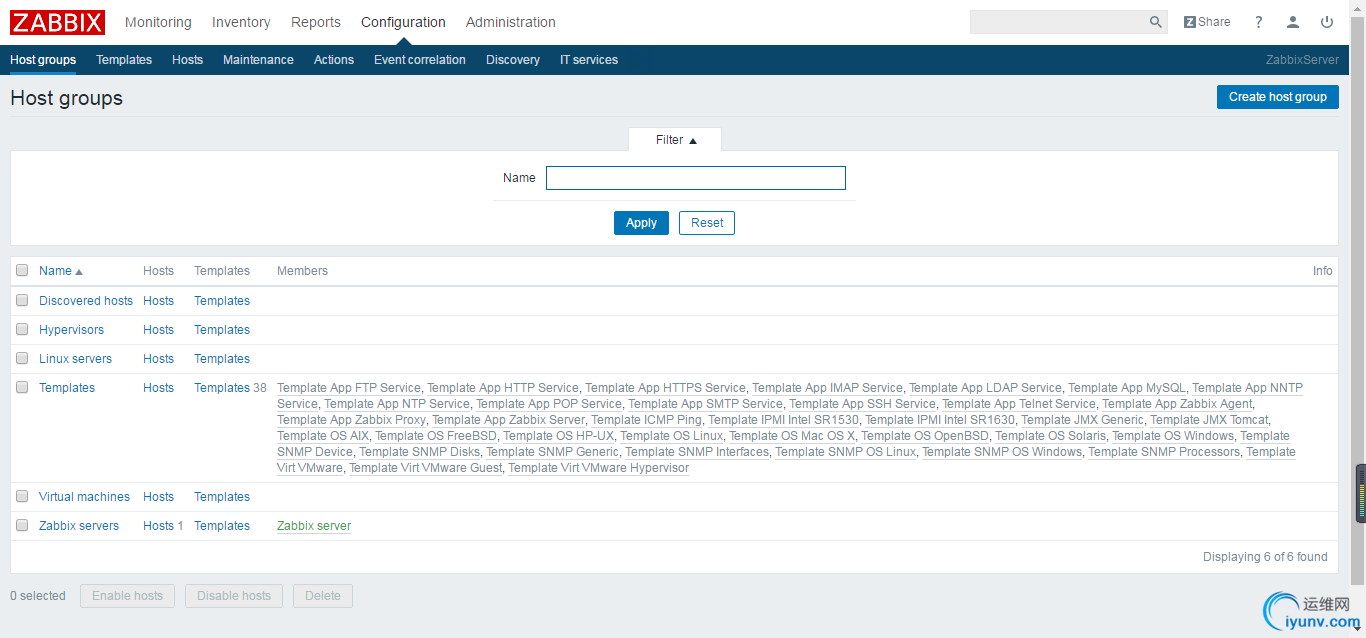Open the Linux servers group link

(75, 358)
